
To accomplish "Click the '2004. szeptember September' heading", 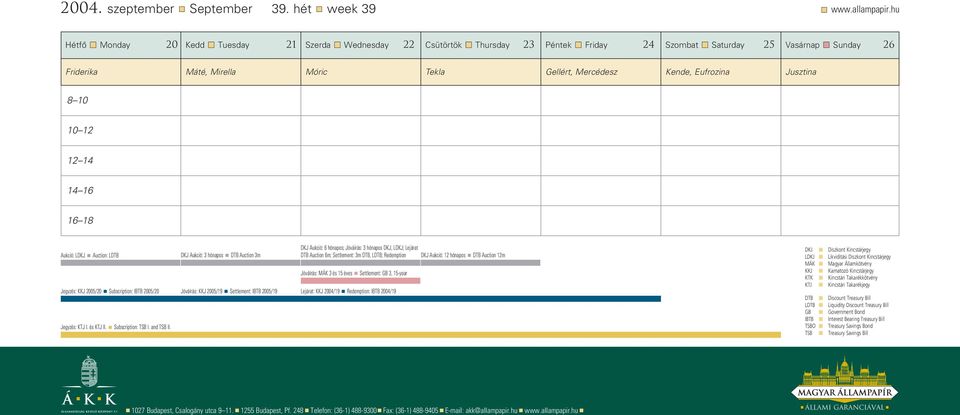I will (156, 9).
